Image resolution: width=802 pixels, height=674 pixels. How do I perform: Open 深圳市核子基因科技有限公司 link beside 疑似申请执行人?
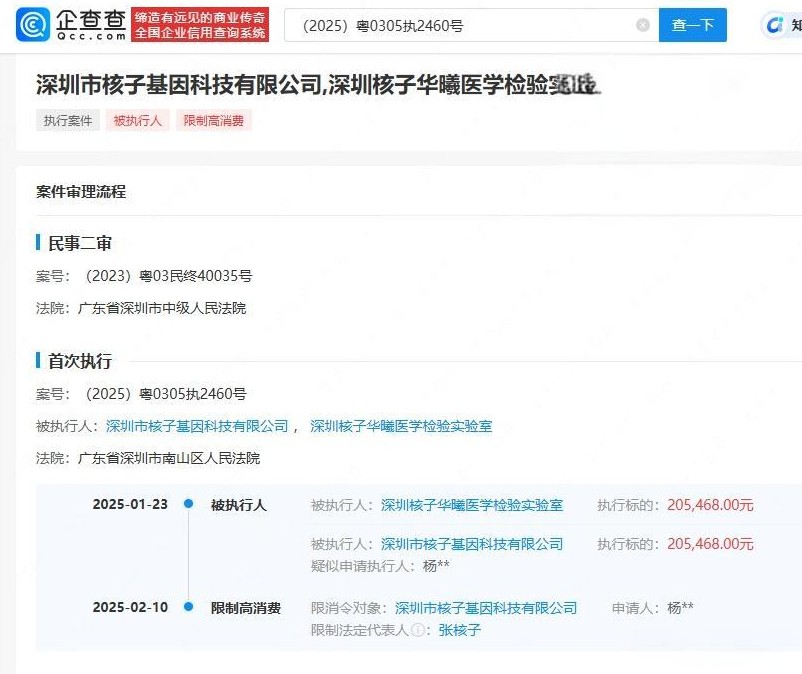[x=472, y=544]
